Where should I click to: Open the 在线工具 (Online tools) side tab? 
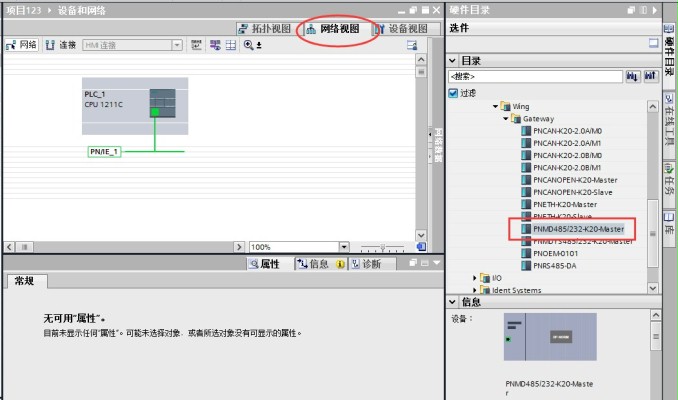(669, 123)
